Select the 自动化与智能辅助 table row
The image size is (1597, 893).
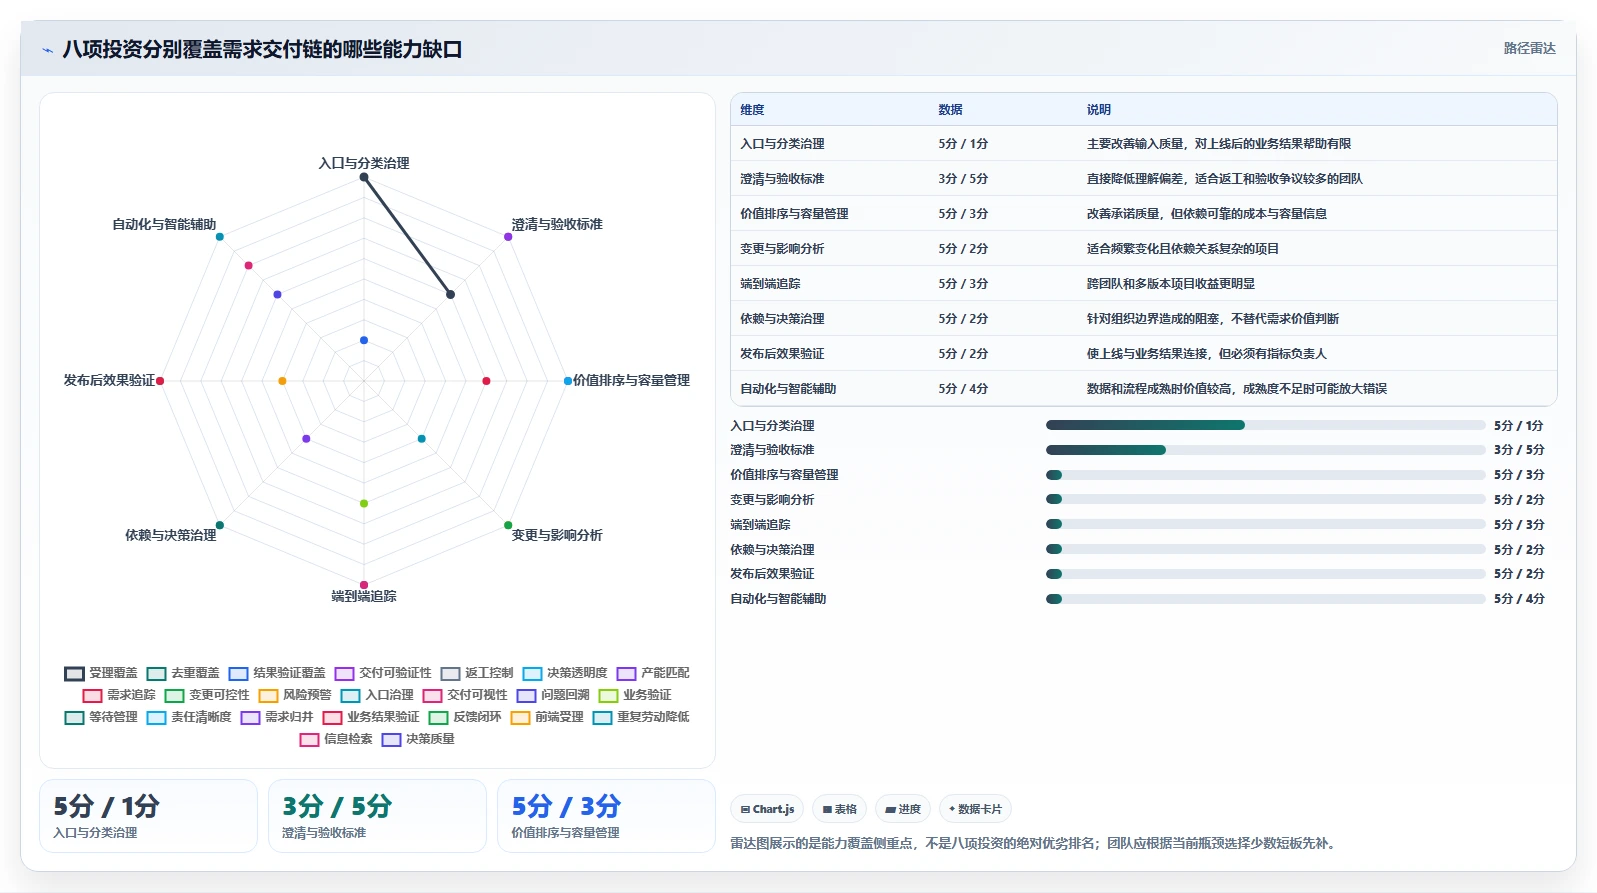point(1143,389)
